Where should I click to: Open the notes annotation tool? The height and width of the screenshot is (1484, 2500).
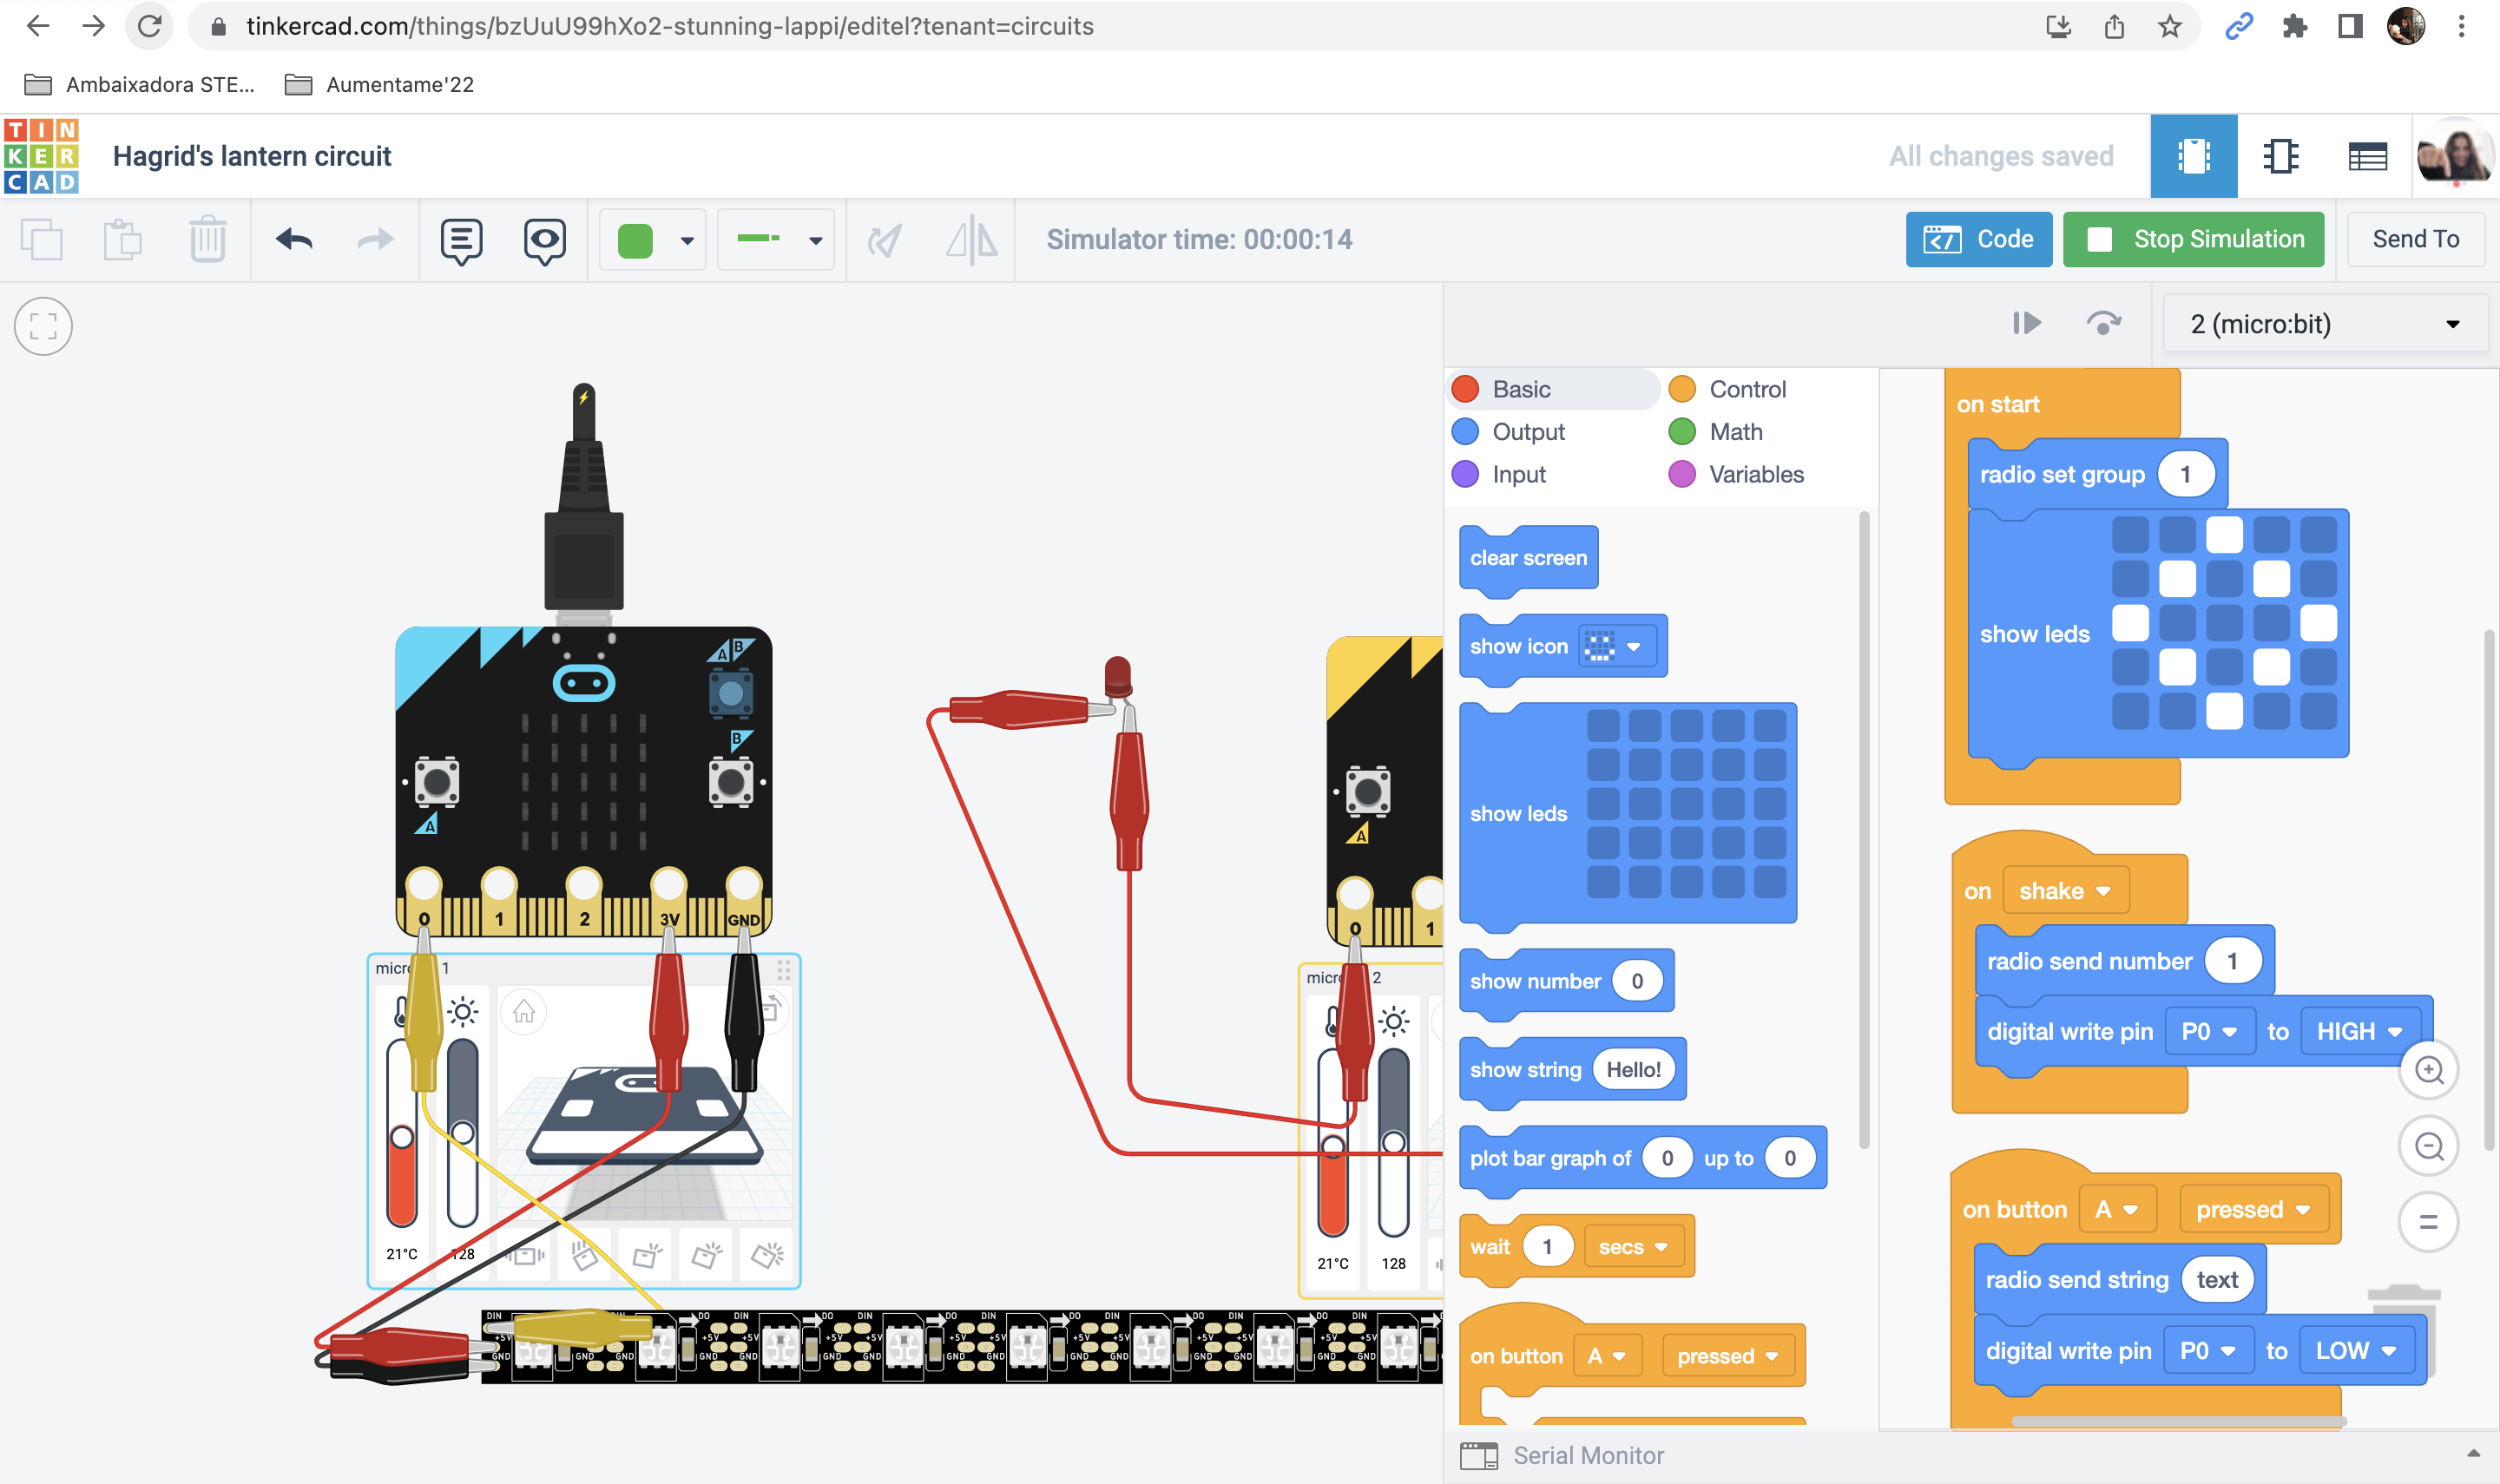(461, 240)
